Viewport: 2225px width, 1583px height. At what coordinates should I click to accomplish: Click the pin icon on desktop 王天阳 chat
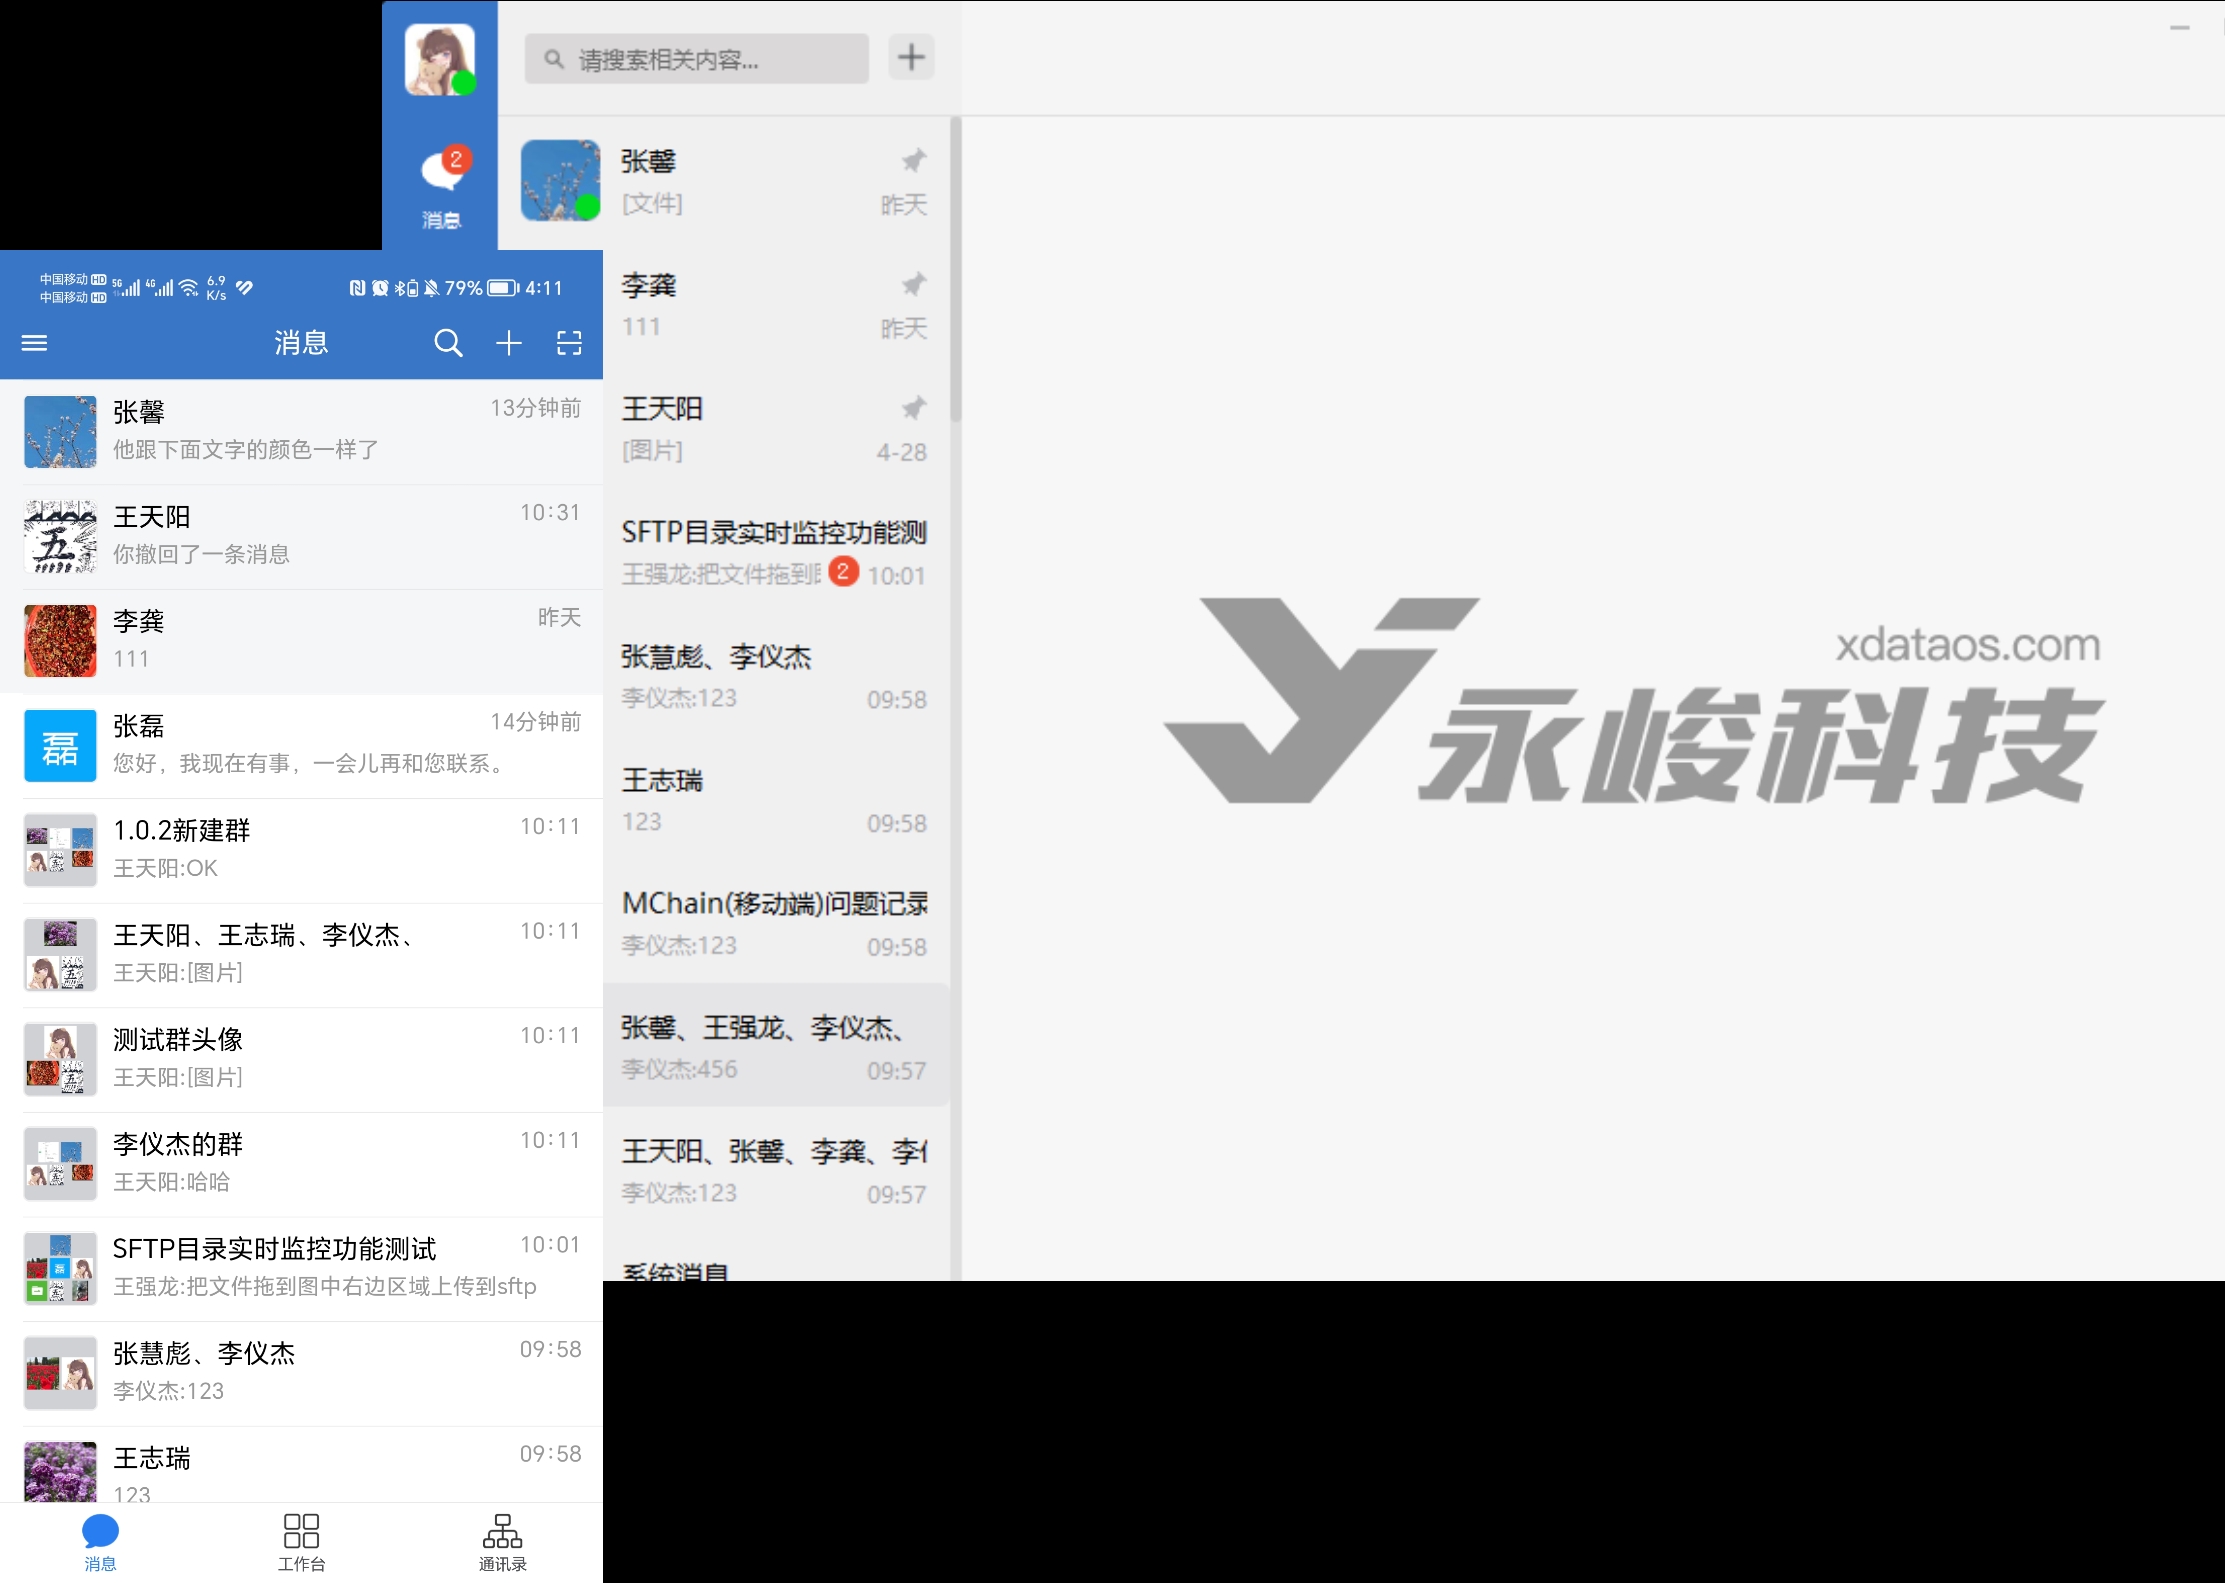[x=913, y=408]
